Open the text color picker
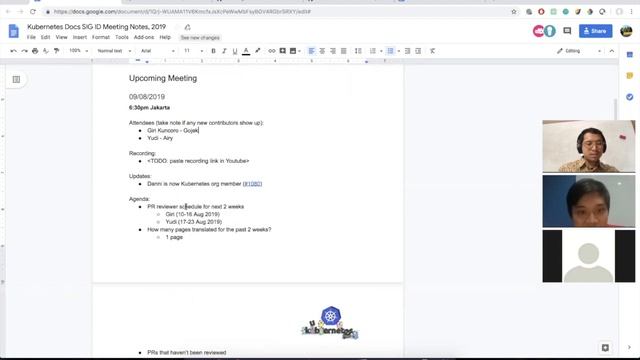The image size is (640, 360). click(x=246, y=51)
